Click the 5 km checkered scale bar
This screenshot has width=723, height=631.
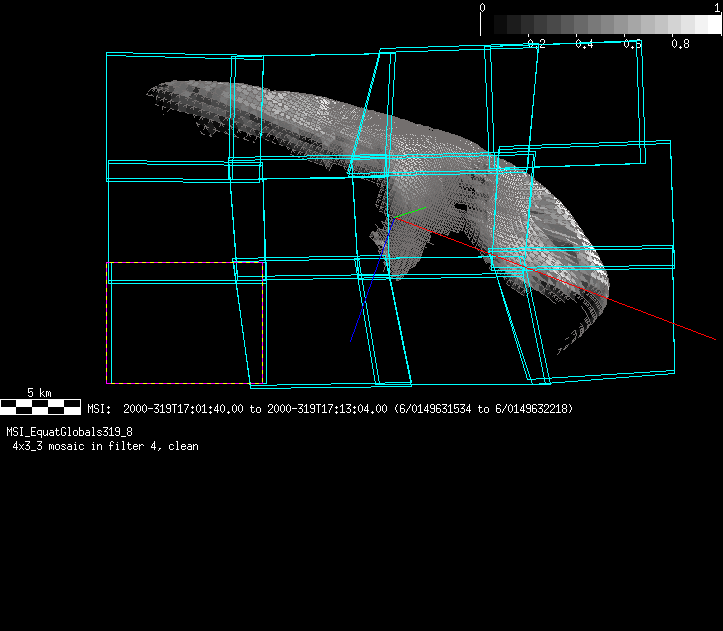[40, 406]
